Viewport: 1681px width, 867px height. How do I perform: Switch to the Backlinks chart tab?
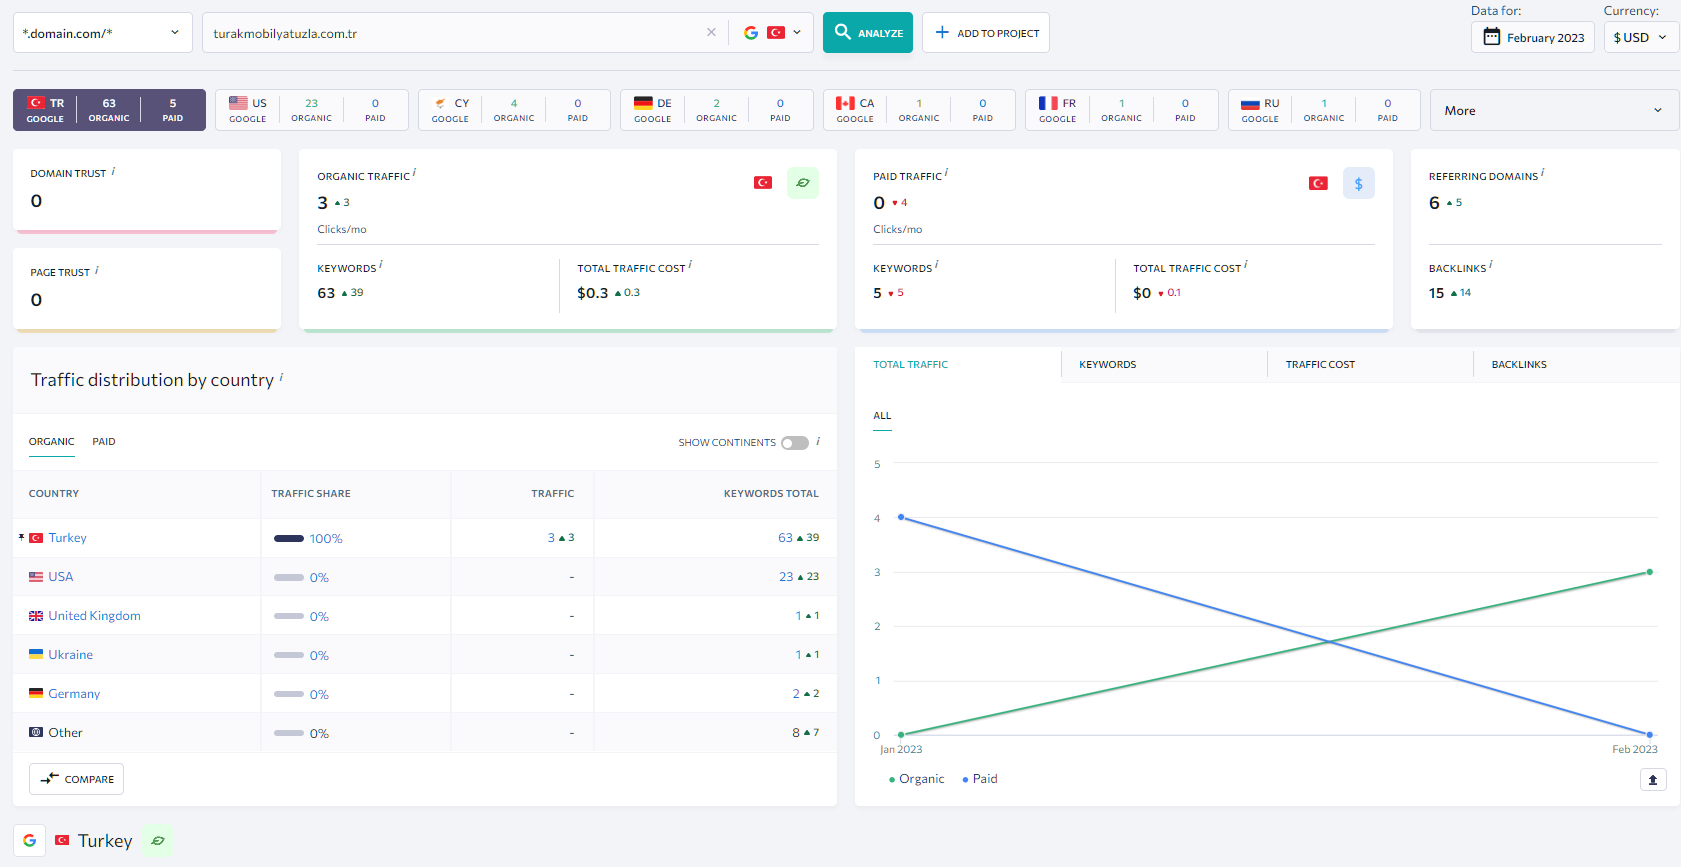pos(1519,364)
